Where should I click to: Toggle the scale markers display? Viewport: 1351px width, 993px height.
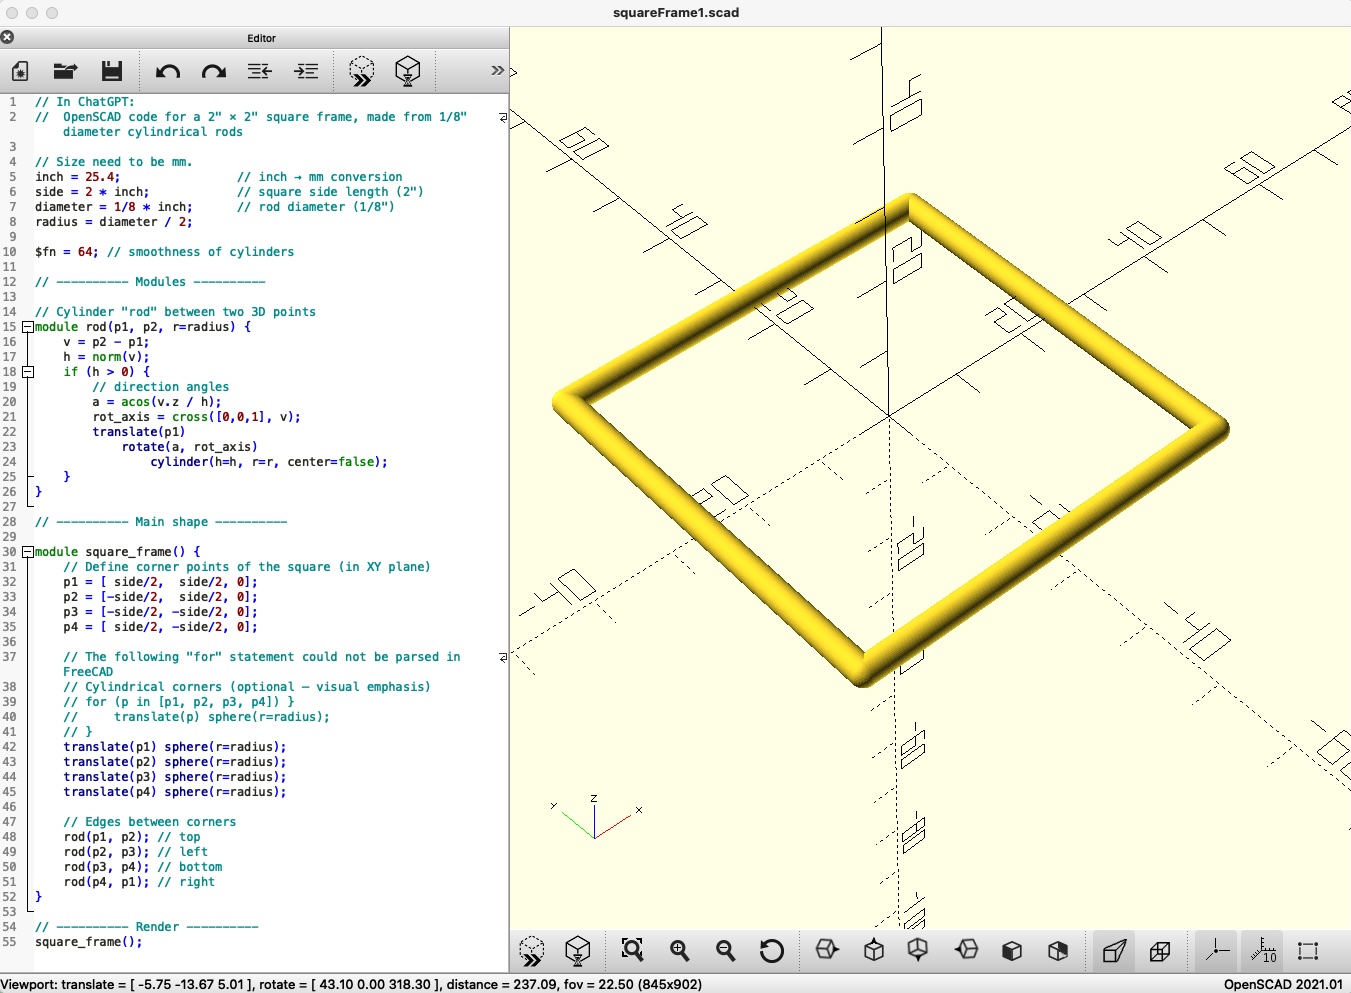tap(1263, 950)
